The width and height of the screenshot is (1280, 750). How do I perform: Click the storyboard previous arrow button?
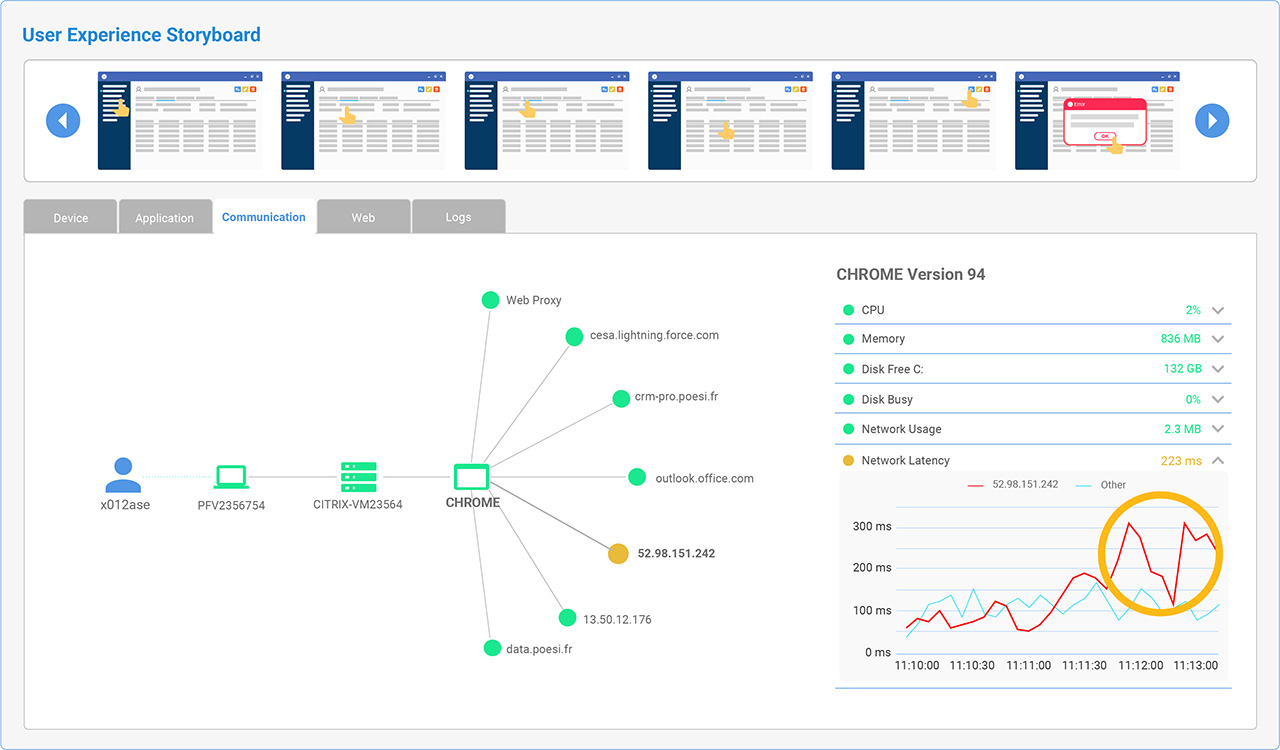tap(63, 121)
